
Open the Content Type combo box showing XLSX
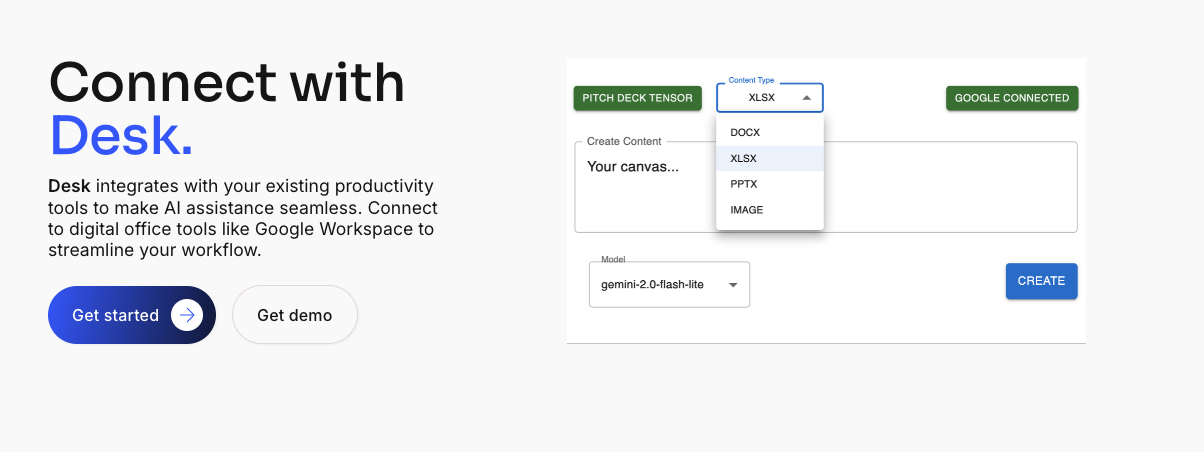click(x=770, y=98)
